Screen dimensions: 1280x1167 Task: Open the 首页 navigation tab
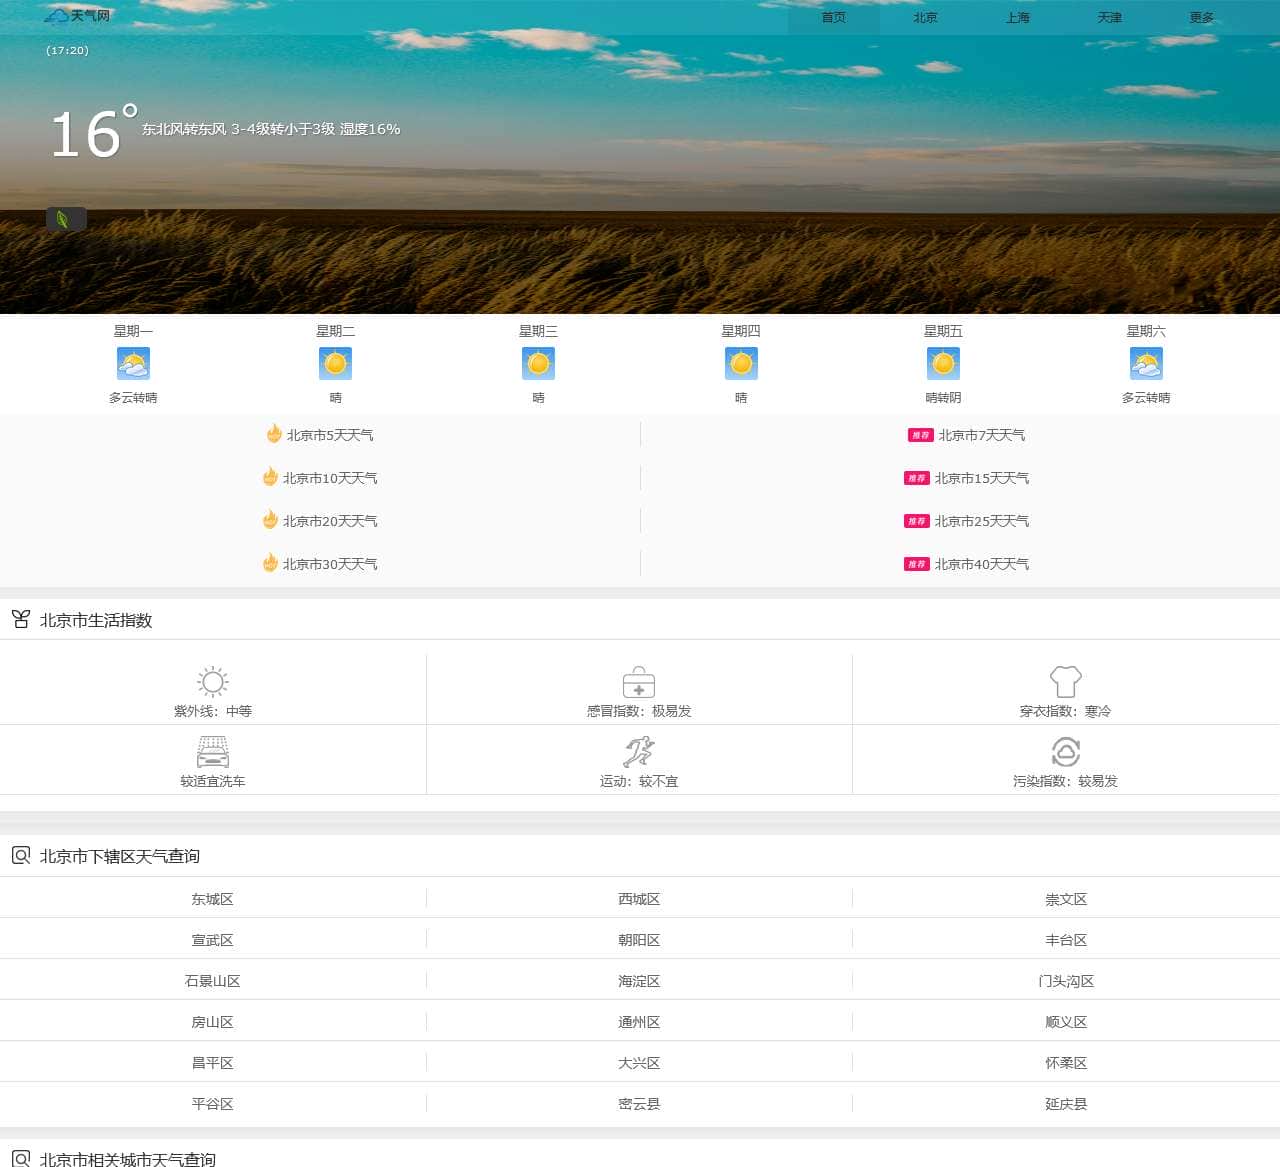(834, 18)
